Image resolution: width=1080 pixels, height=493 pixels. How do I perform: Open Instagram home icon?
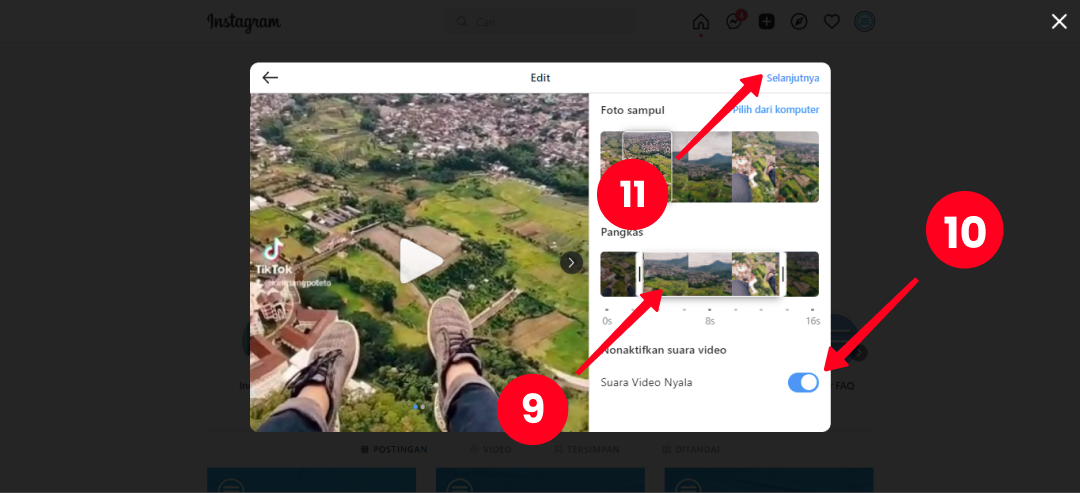pyautogui.click(x=700, y=22)
